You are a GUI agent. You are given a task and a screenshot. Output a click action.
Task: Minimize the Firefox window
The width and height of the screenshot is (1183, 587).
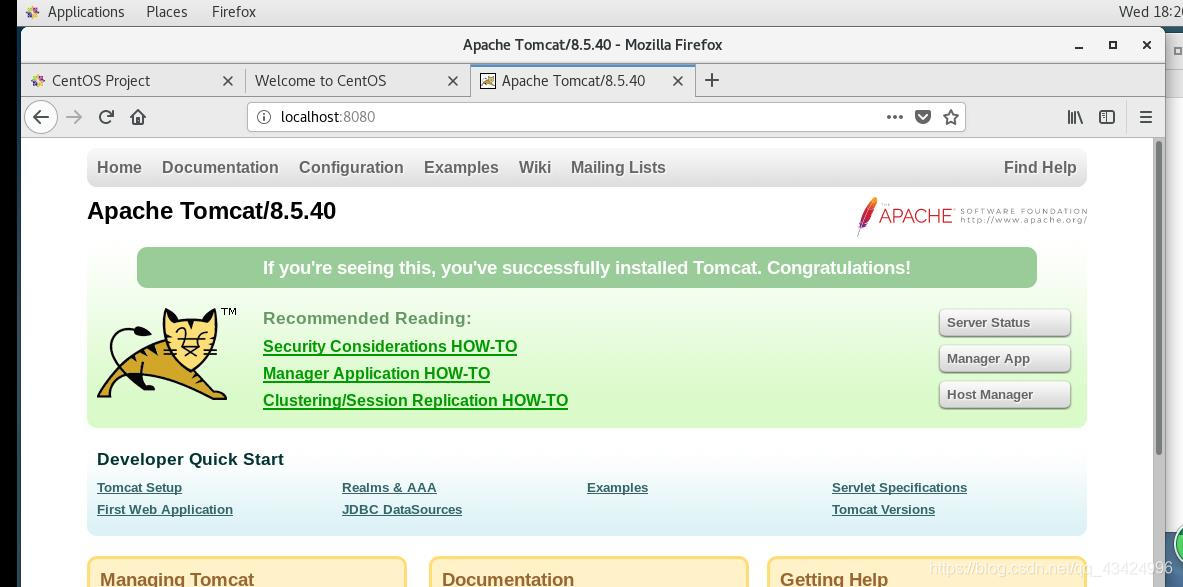click(1079, 45)
